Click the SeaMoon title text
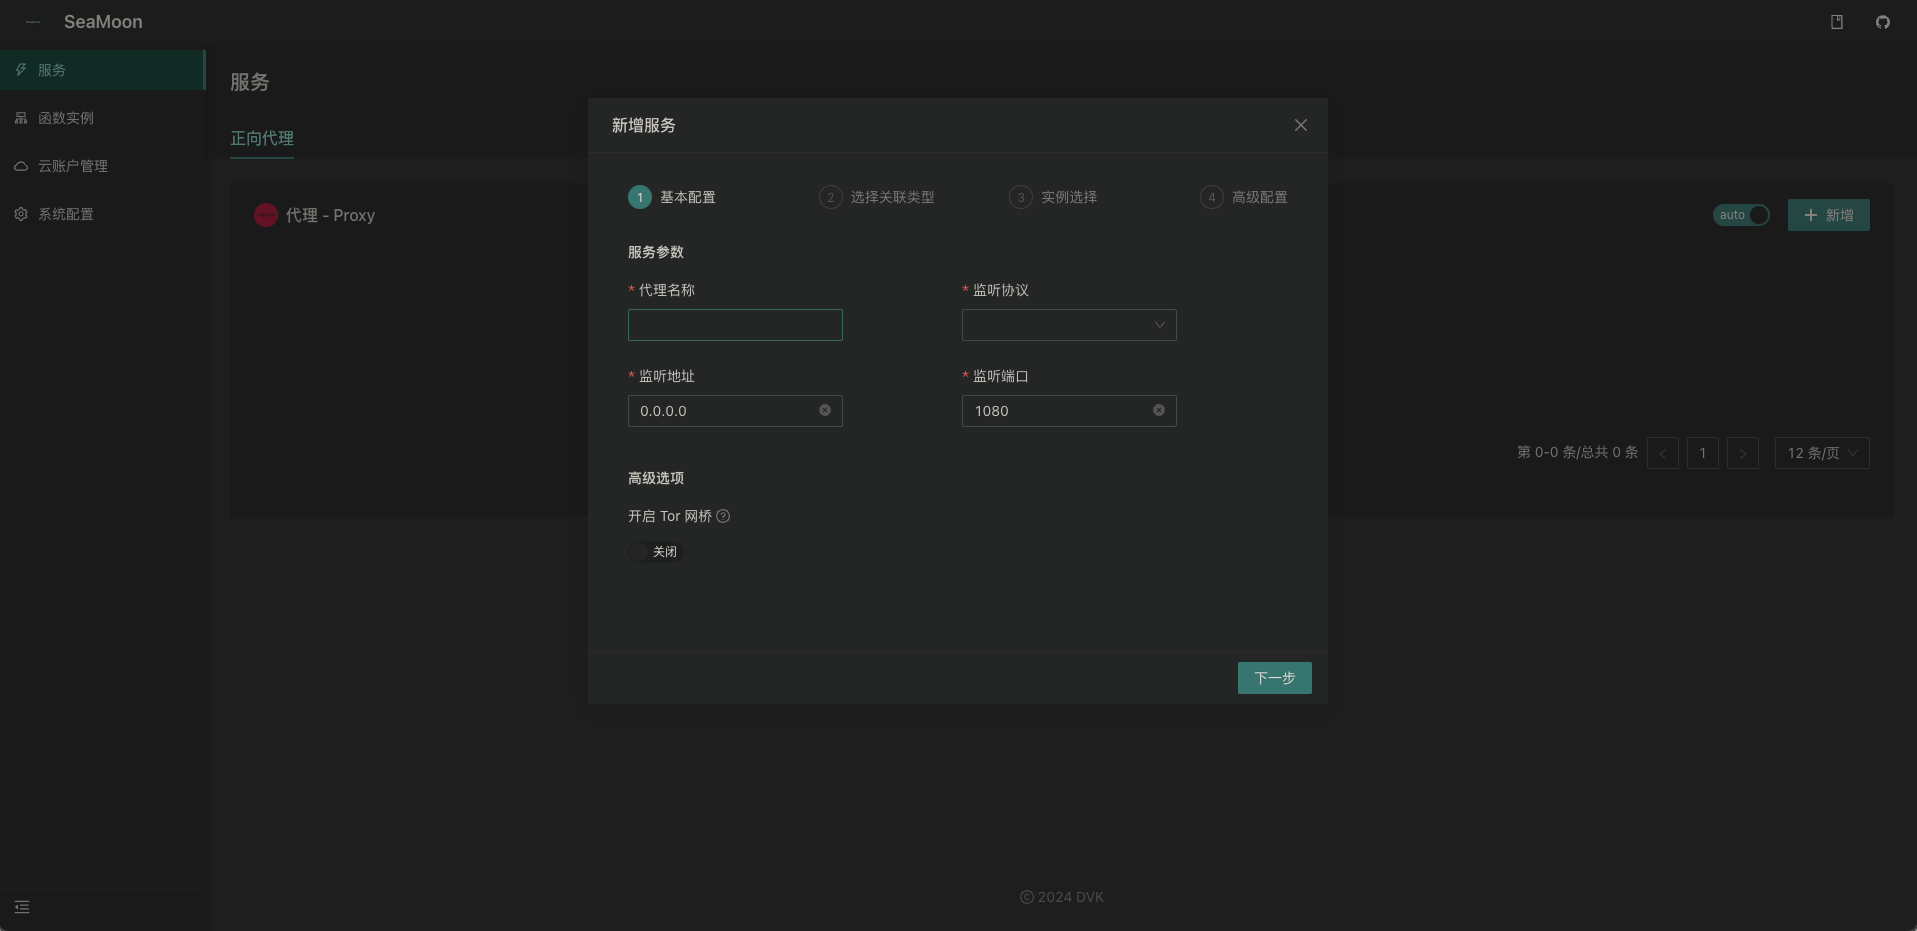1917x931 pixels. pos(103,22)
